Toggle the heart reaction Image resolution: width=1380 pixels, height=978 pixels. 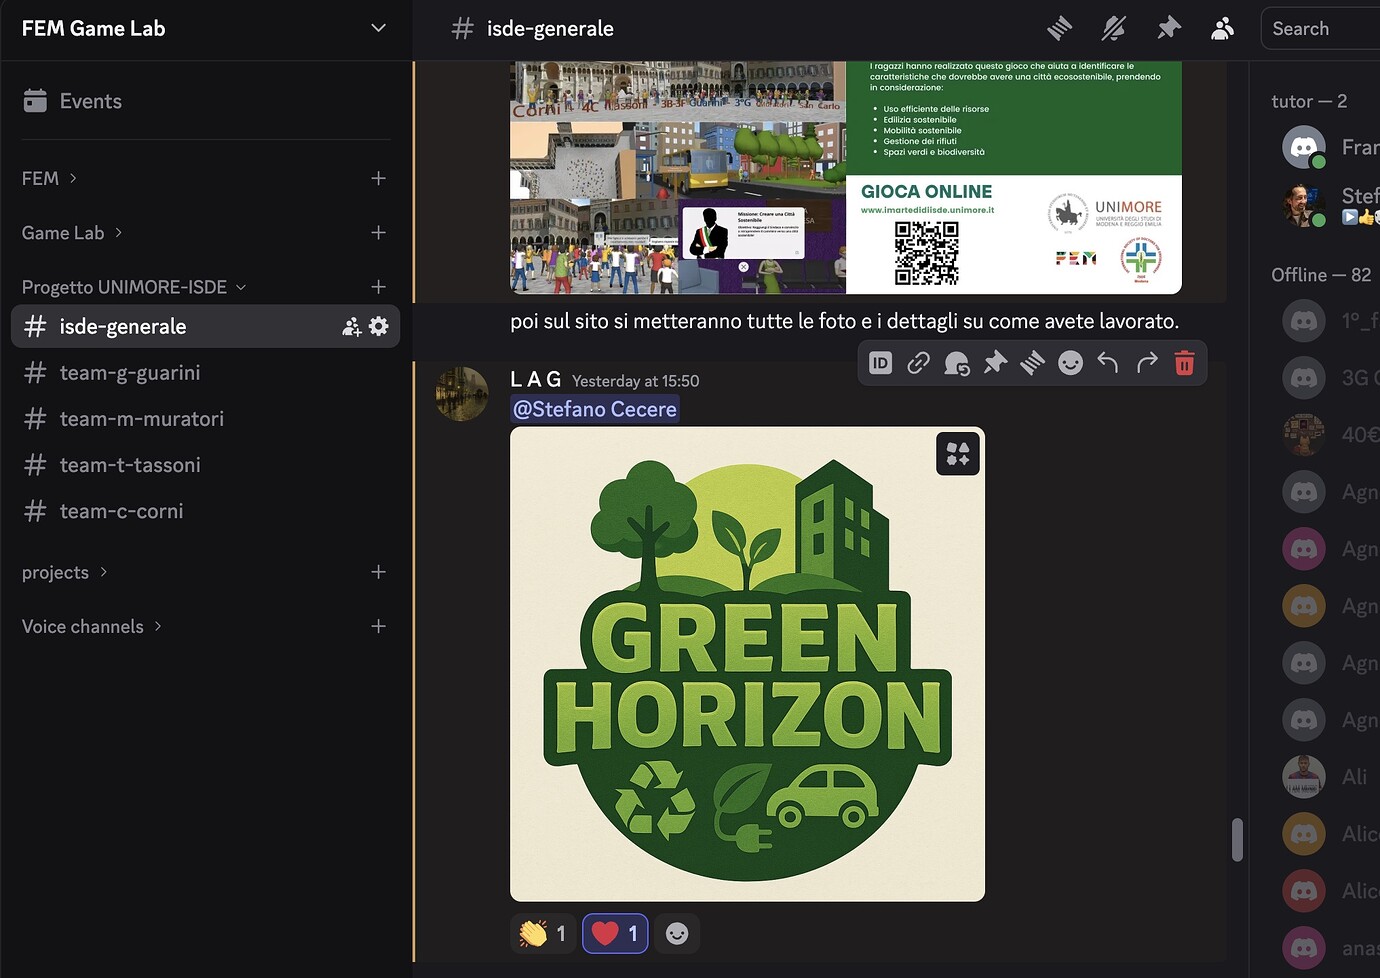(x=615, y=934)
